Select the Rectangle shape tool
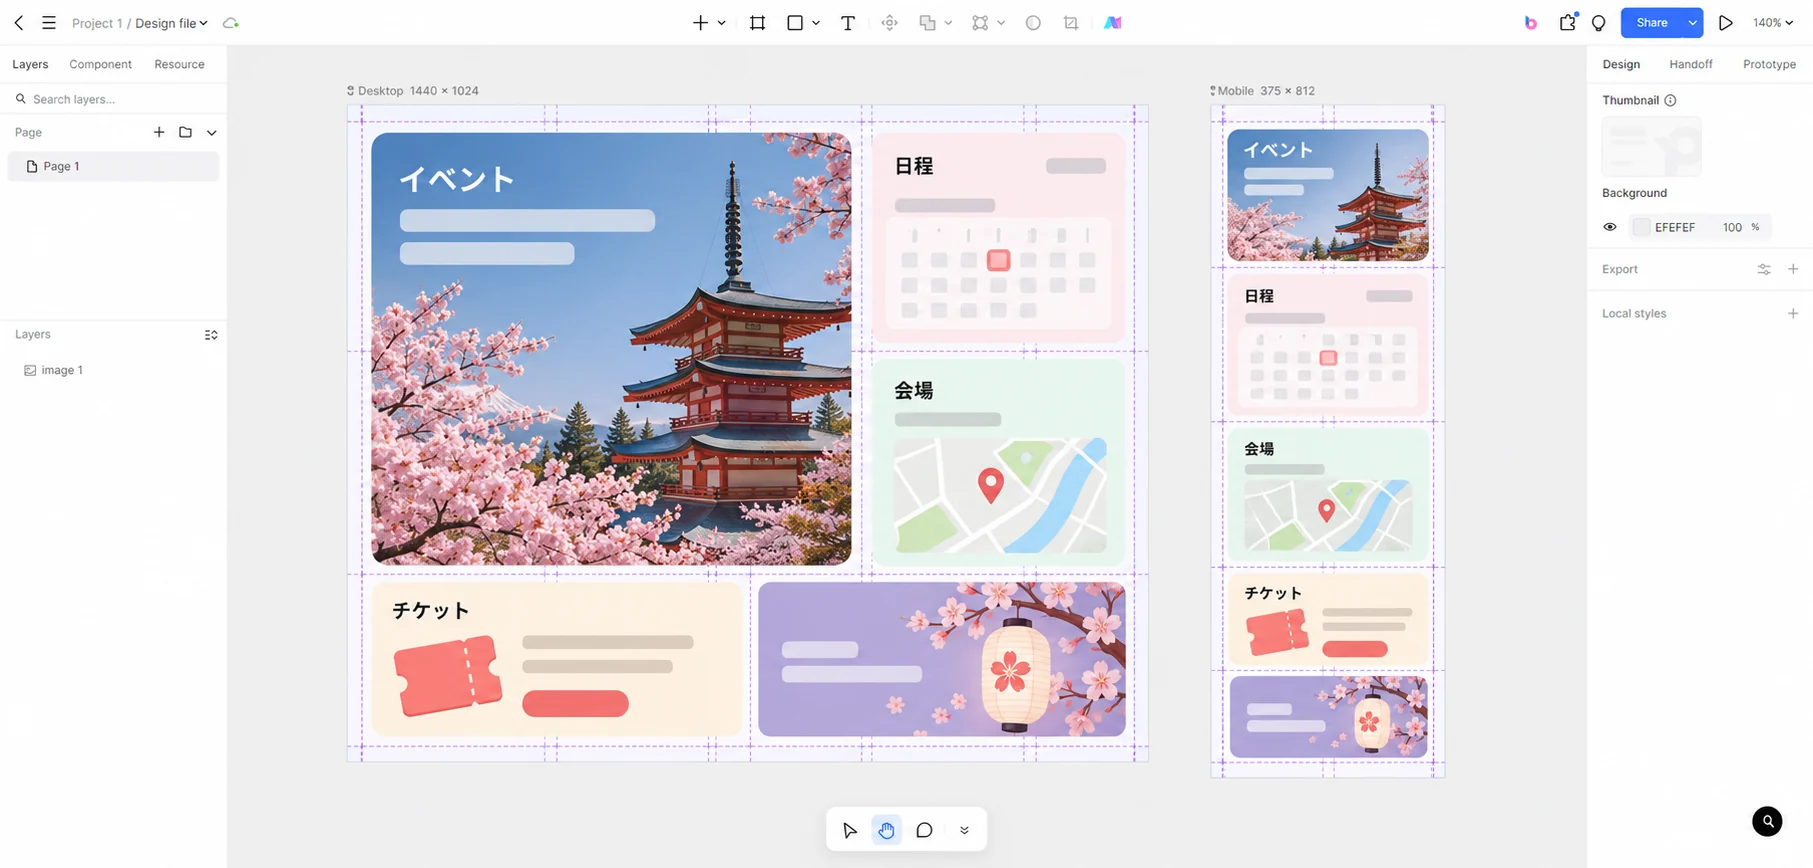The height and width of the screenshot is (868, 1813). tap(795, 22)
